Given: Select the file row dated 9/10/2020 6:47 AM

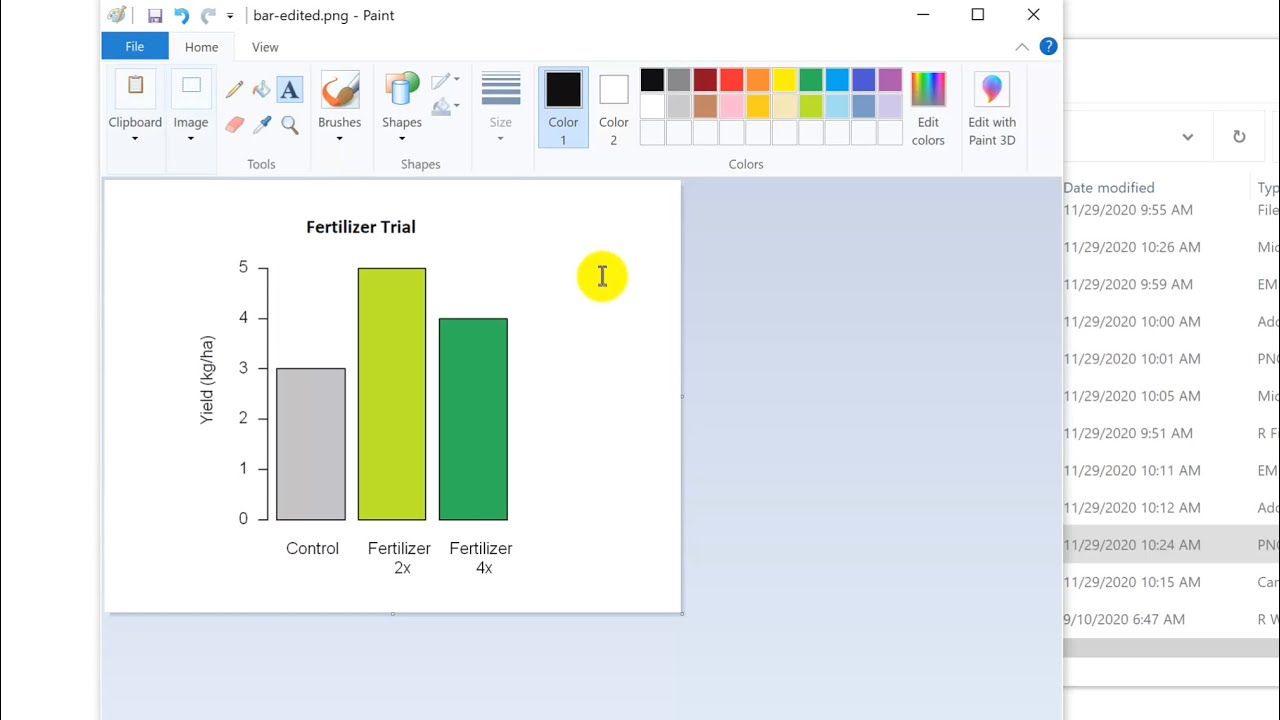Looking at the screenshot, I should click(1171, 619).
